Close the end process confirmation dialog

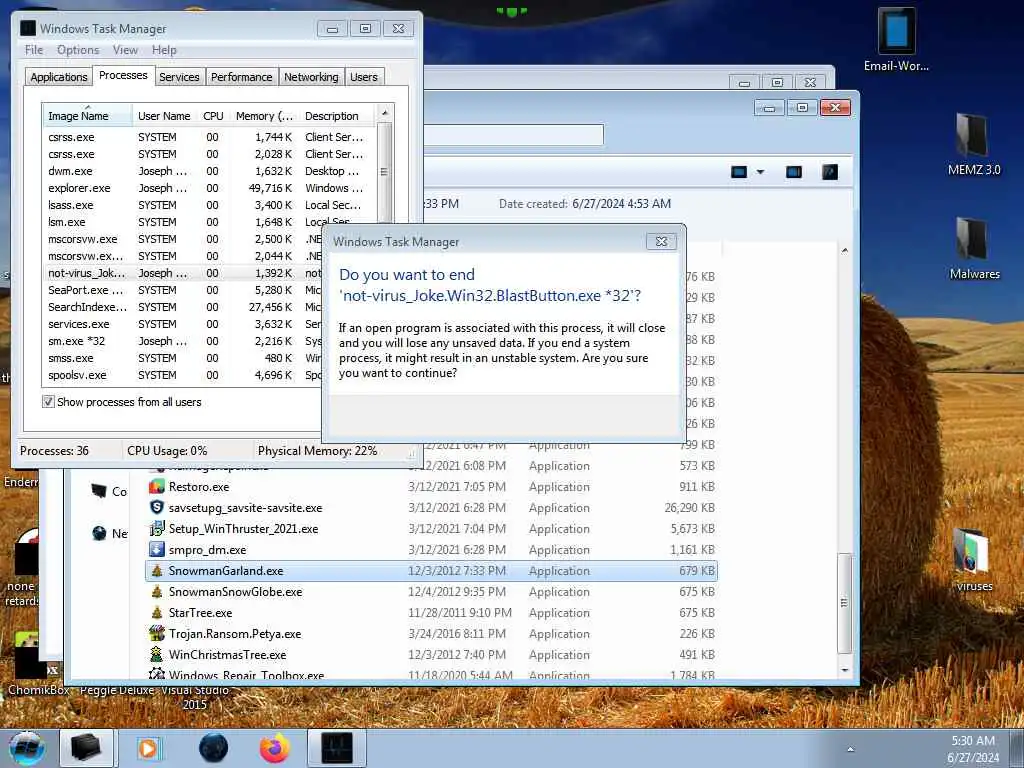(x=661, y=241)
